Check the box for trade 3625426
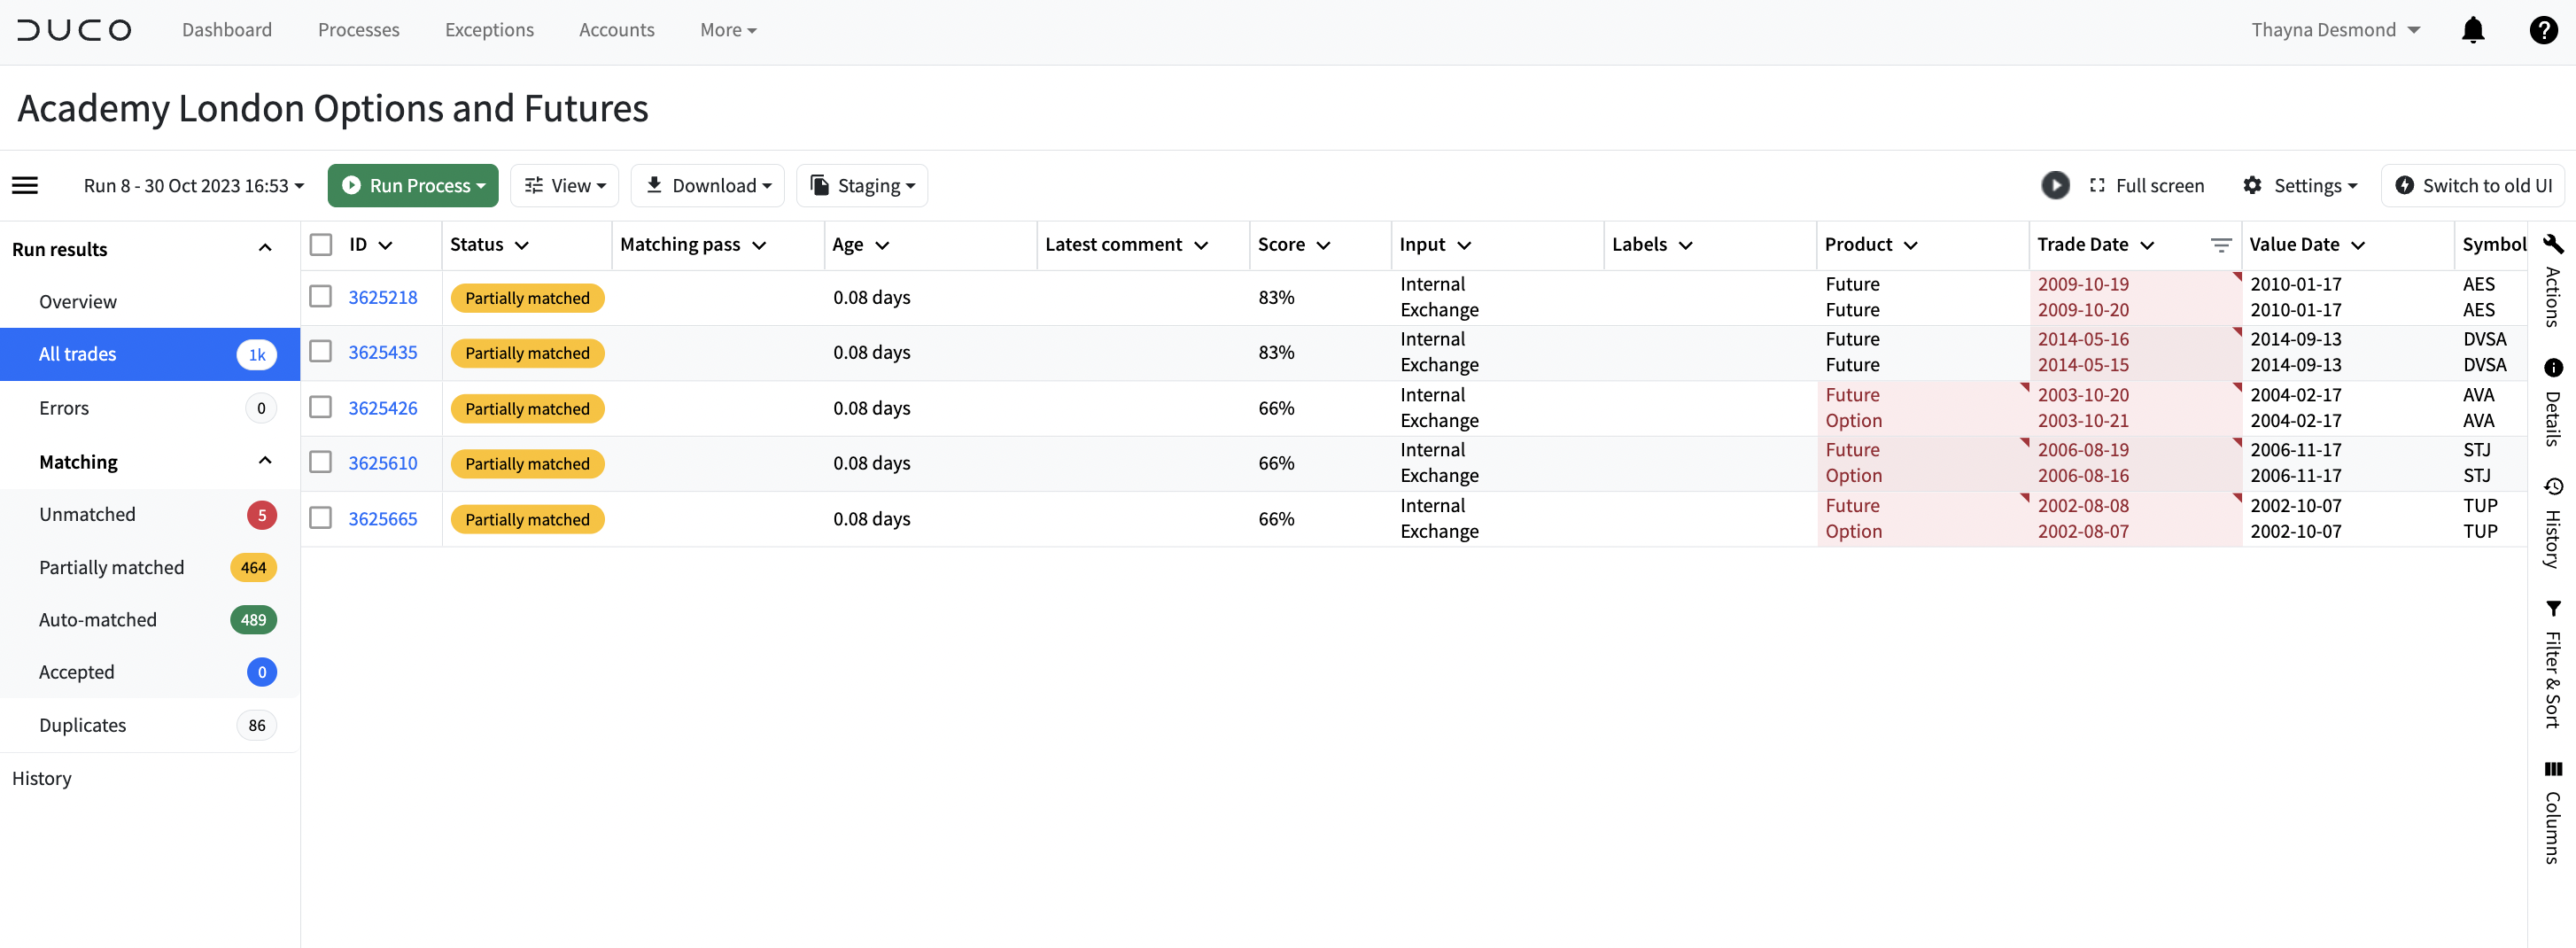2576x948 pixels. [x=320, y=407]
